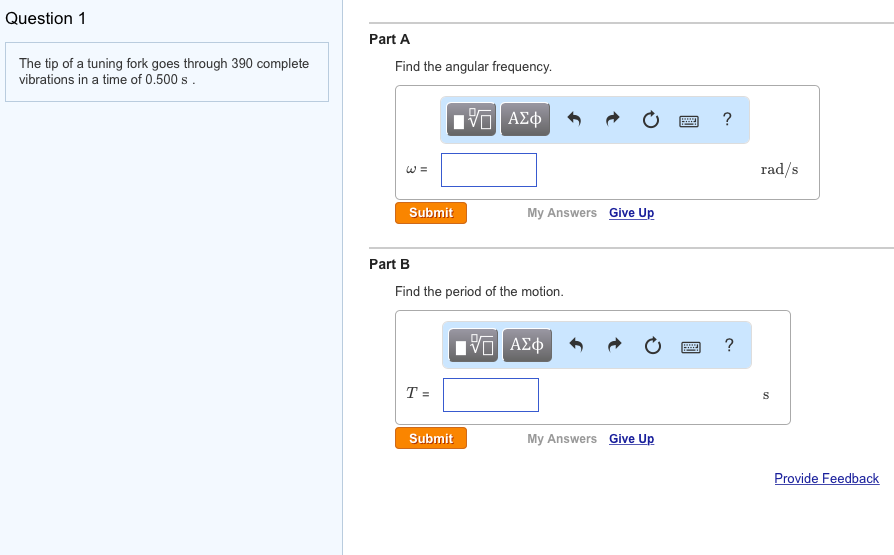
Task: Click undo arrow in Part B toolbar
Action: coord(576,346)
